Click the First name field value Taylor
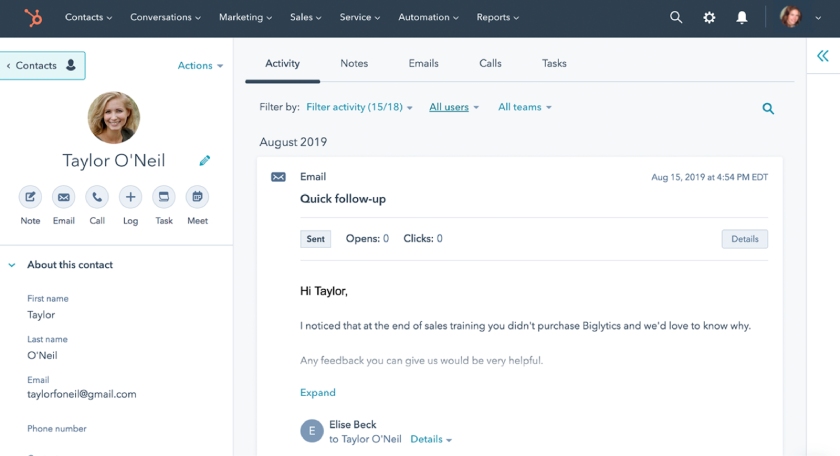This screenshot has height=456, width=840. point(41,315)
